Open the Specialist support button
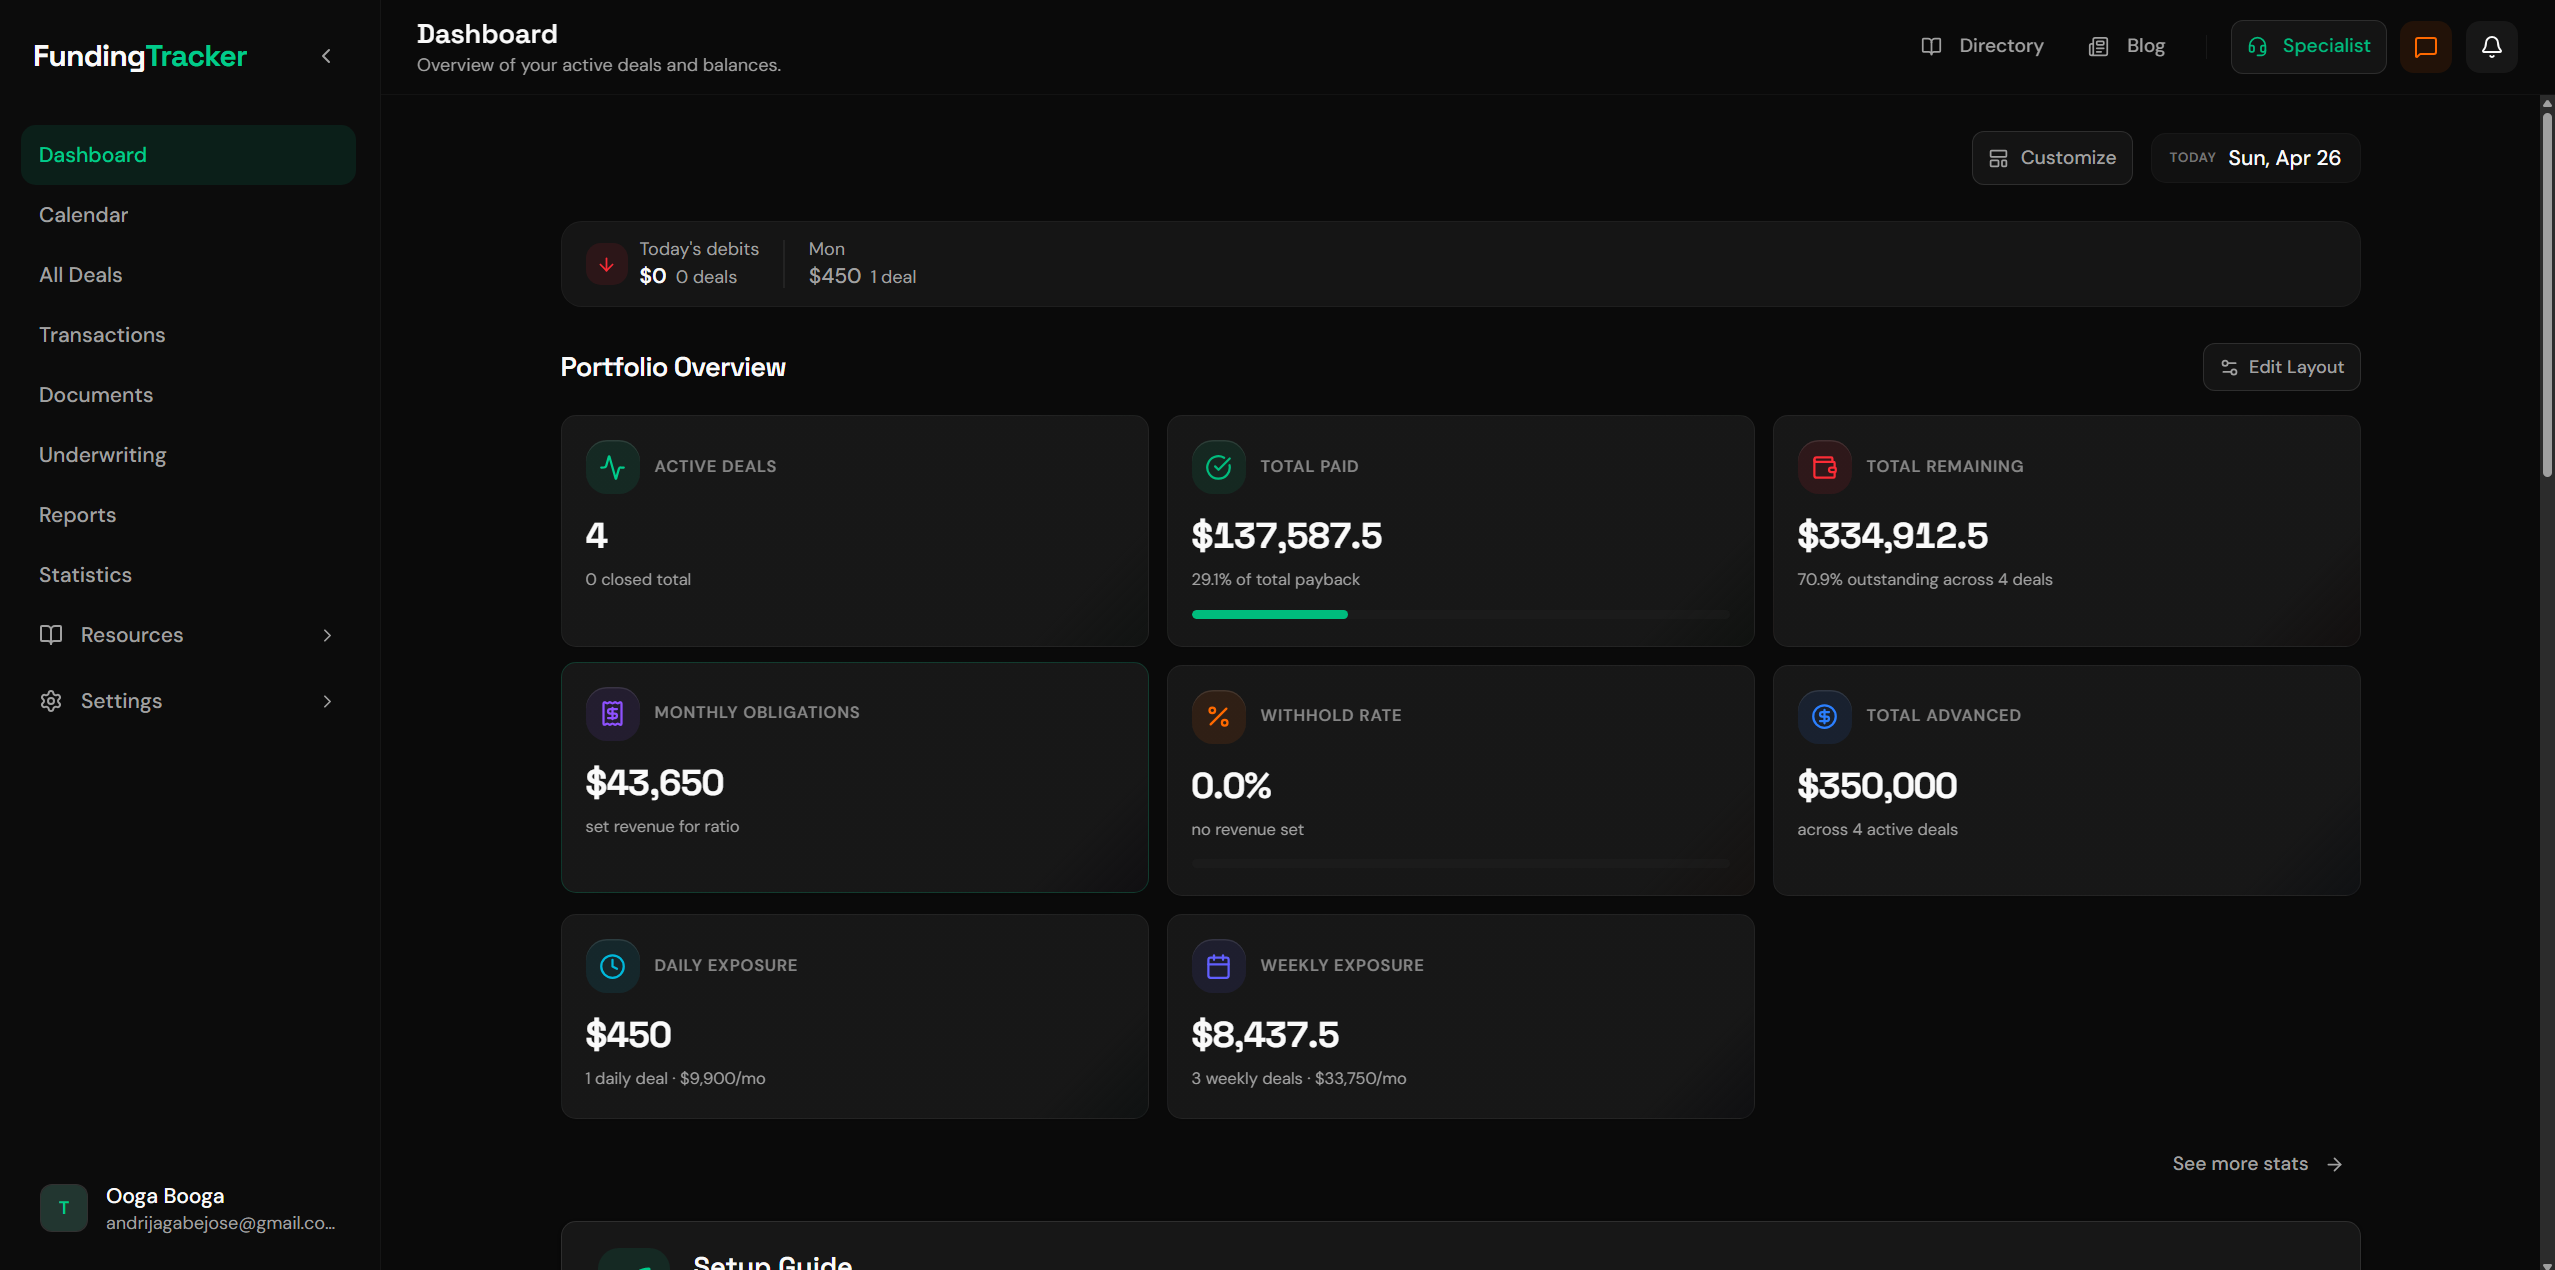Screen dimensions: 2555x1270 2307,47
